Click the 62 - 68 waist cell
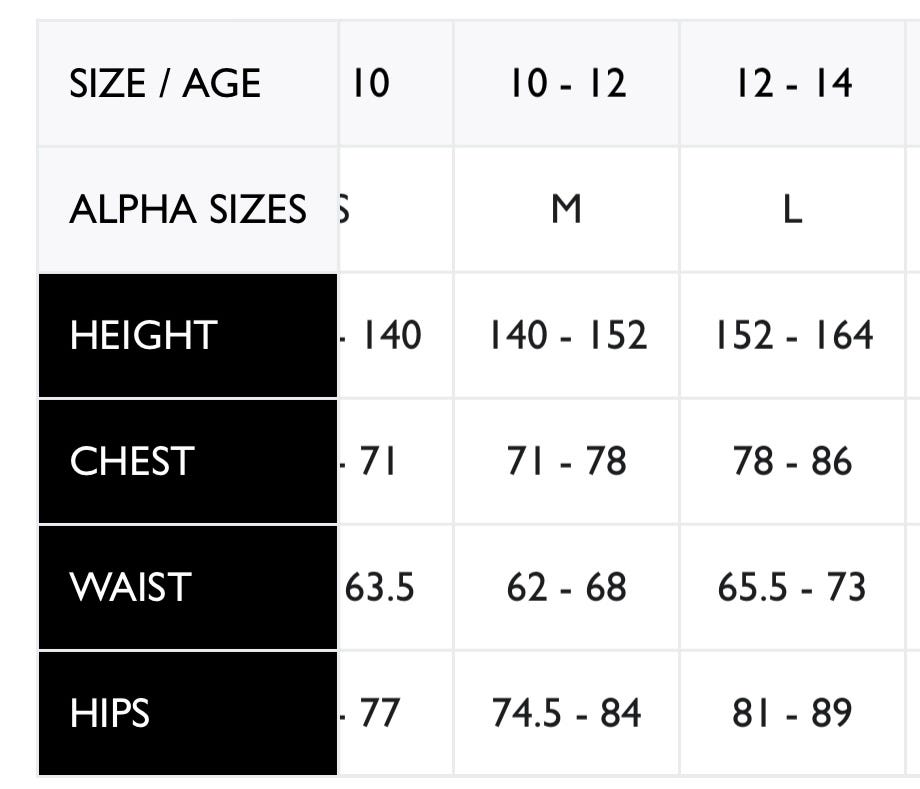The height and width of the screenshot is (789, 920). coord(567,587)
